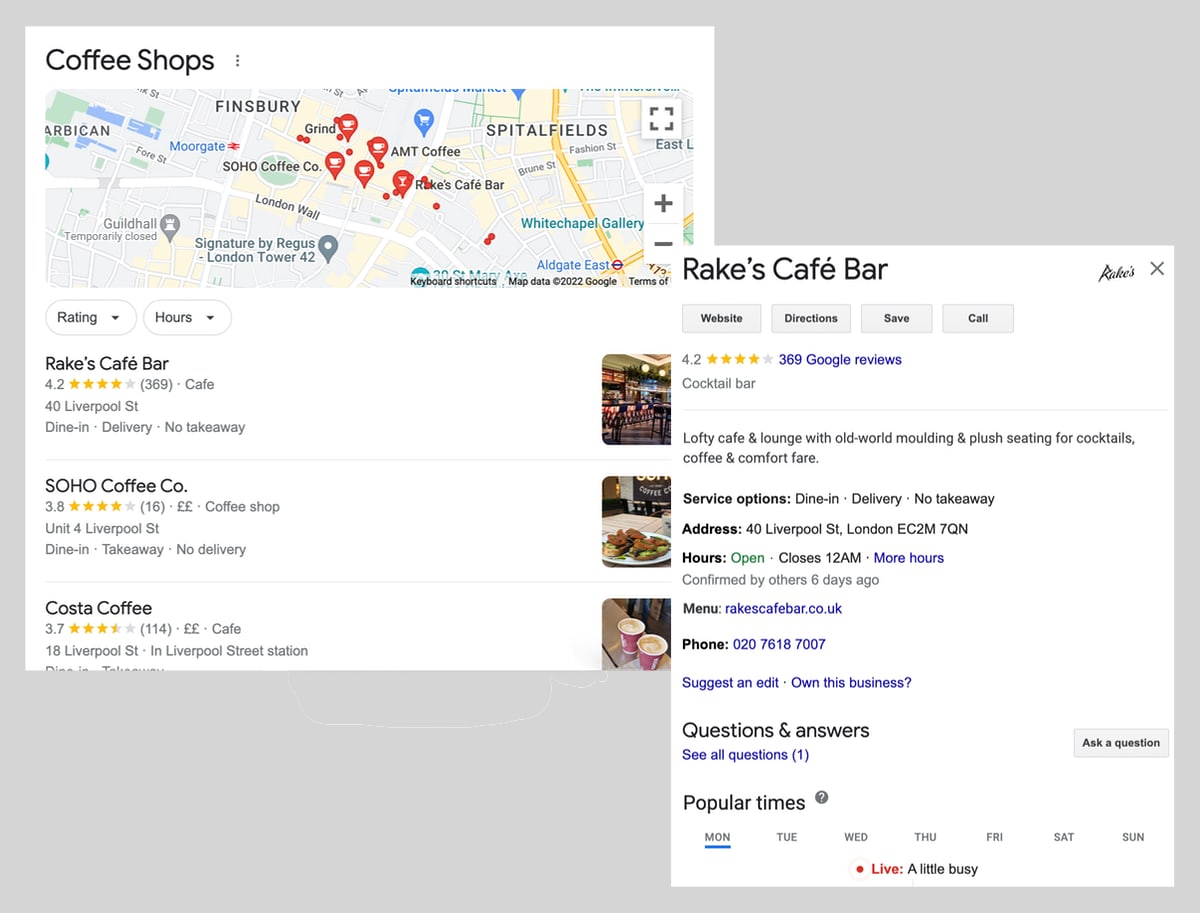Select the Guildhall landmark marker
Viewport: 1200px width, 913px height.
pyautogui.click(x=170, y=226)
